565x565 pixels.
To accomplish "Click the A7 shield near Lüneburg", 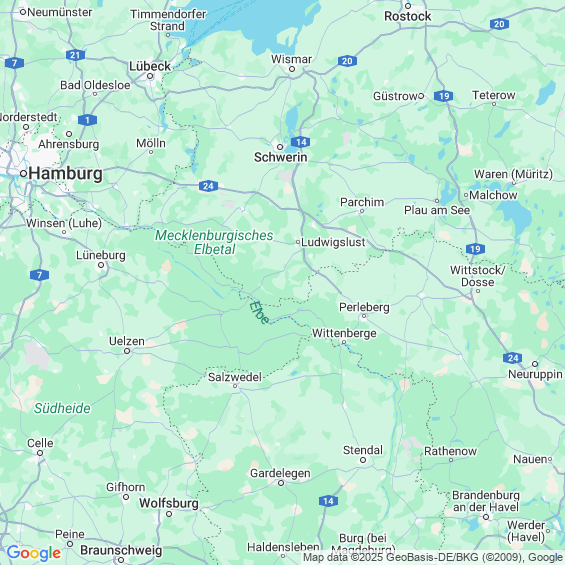I will tap(39, 275).
